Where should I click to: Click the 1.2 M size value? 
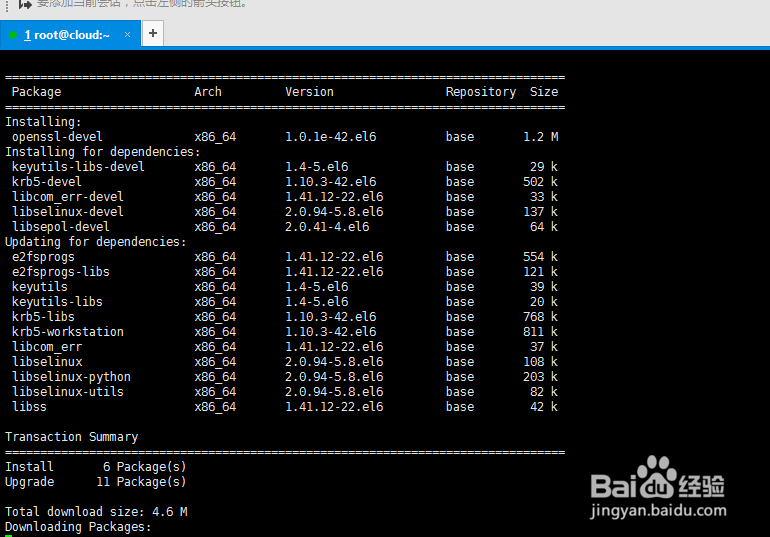(541, 137)
